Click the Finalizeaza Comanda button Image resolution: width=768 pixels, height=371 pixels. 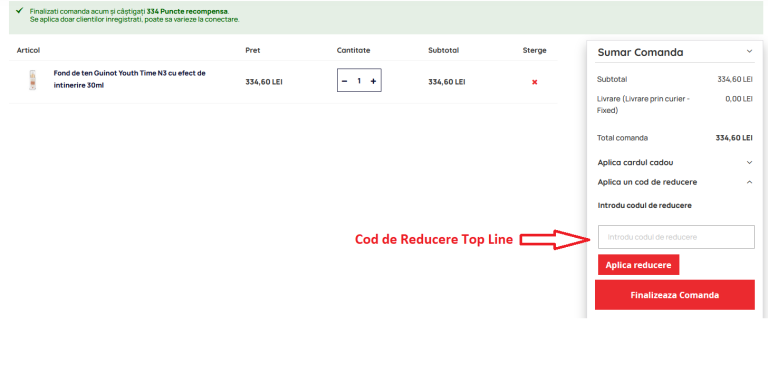[674, 295]
